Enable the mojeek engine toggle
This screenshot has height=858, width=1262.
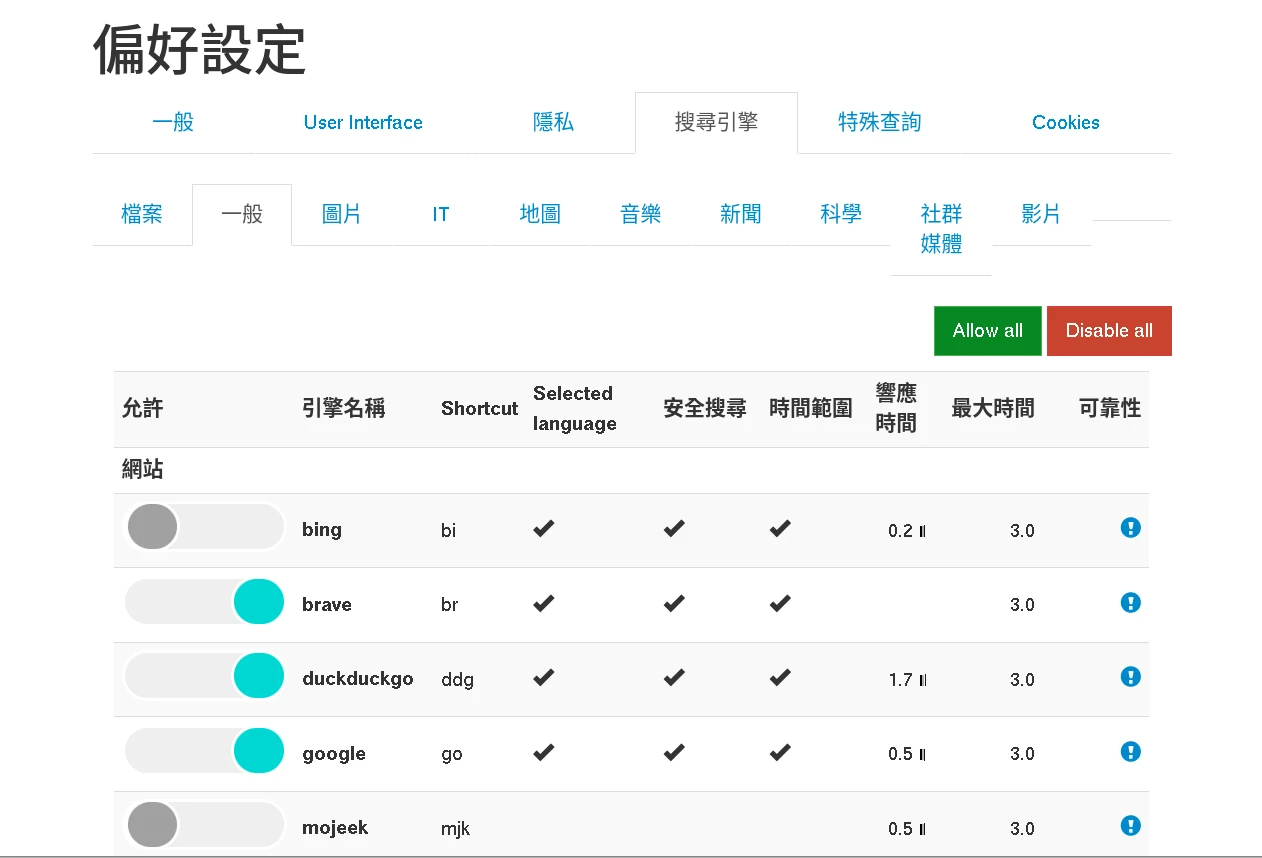(205, 825)
